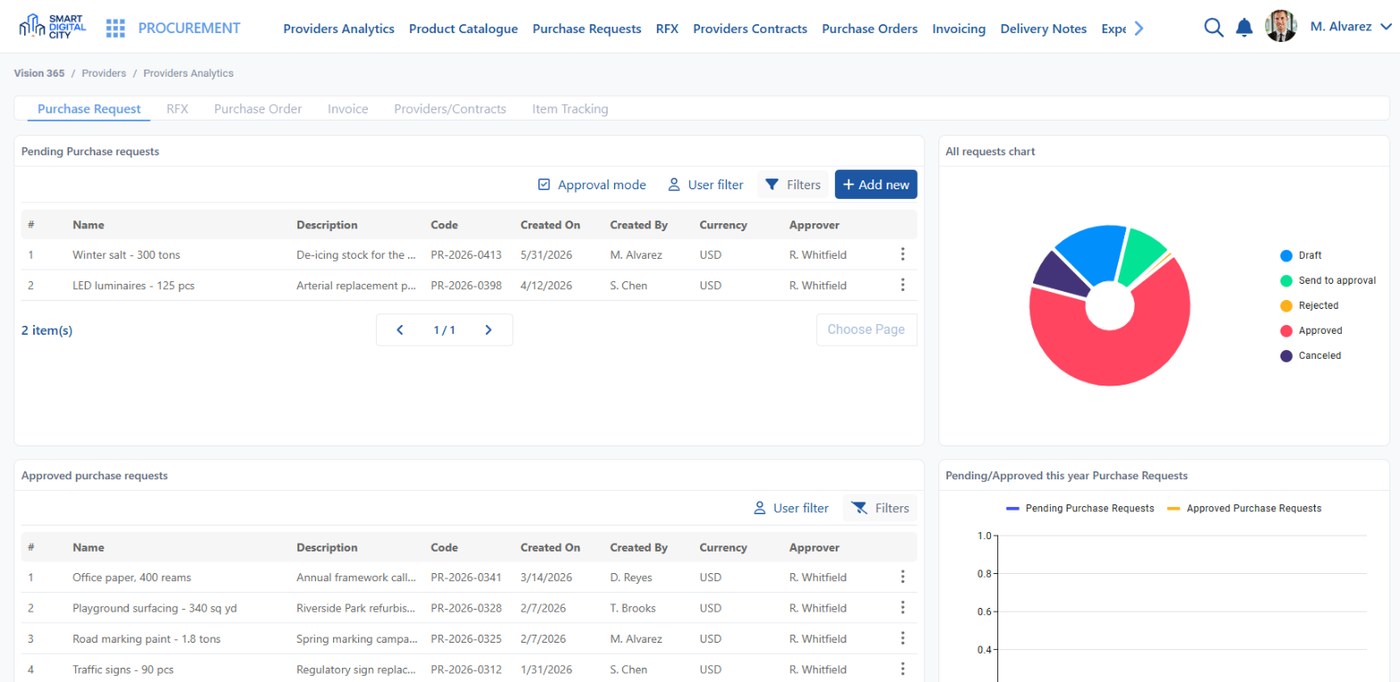1400x682 pixels.
Task: Open Product Catalogue in top navigation
Action: tap(463, 29)
